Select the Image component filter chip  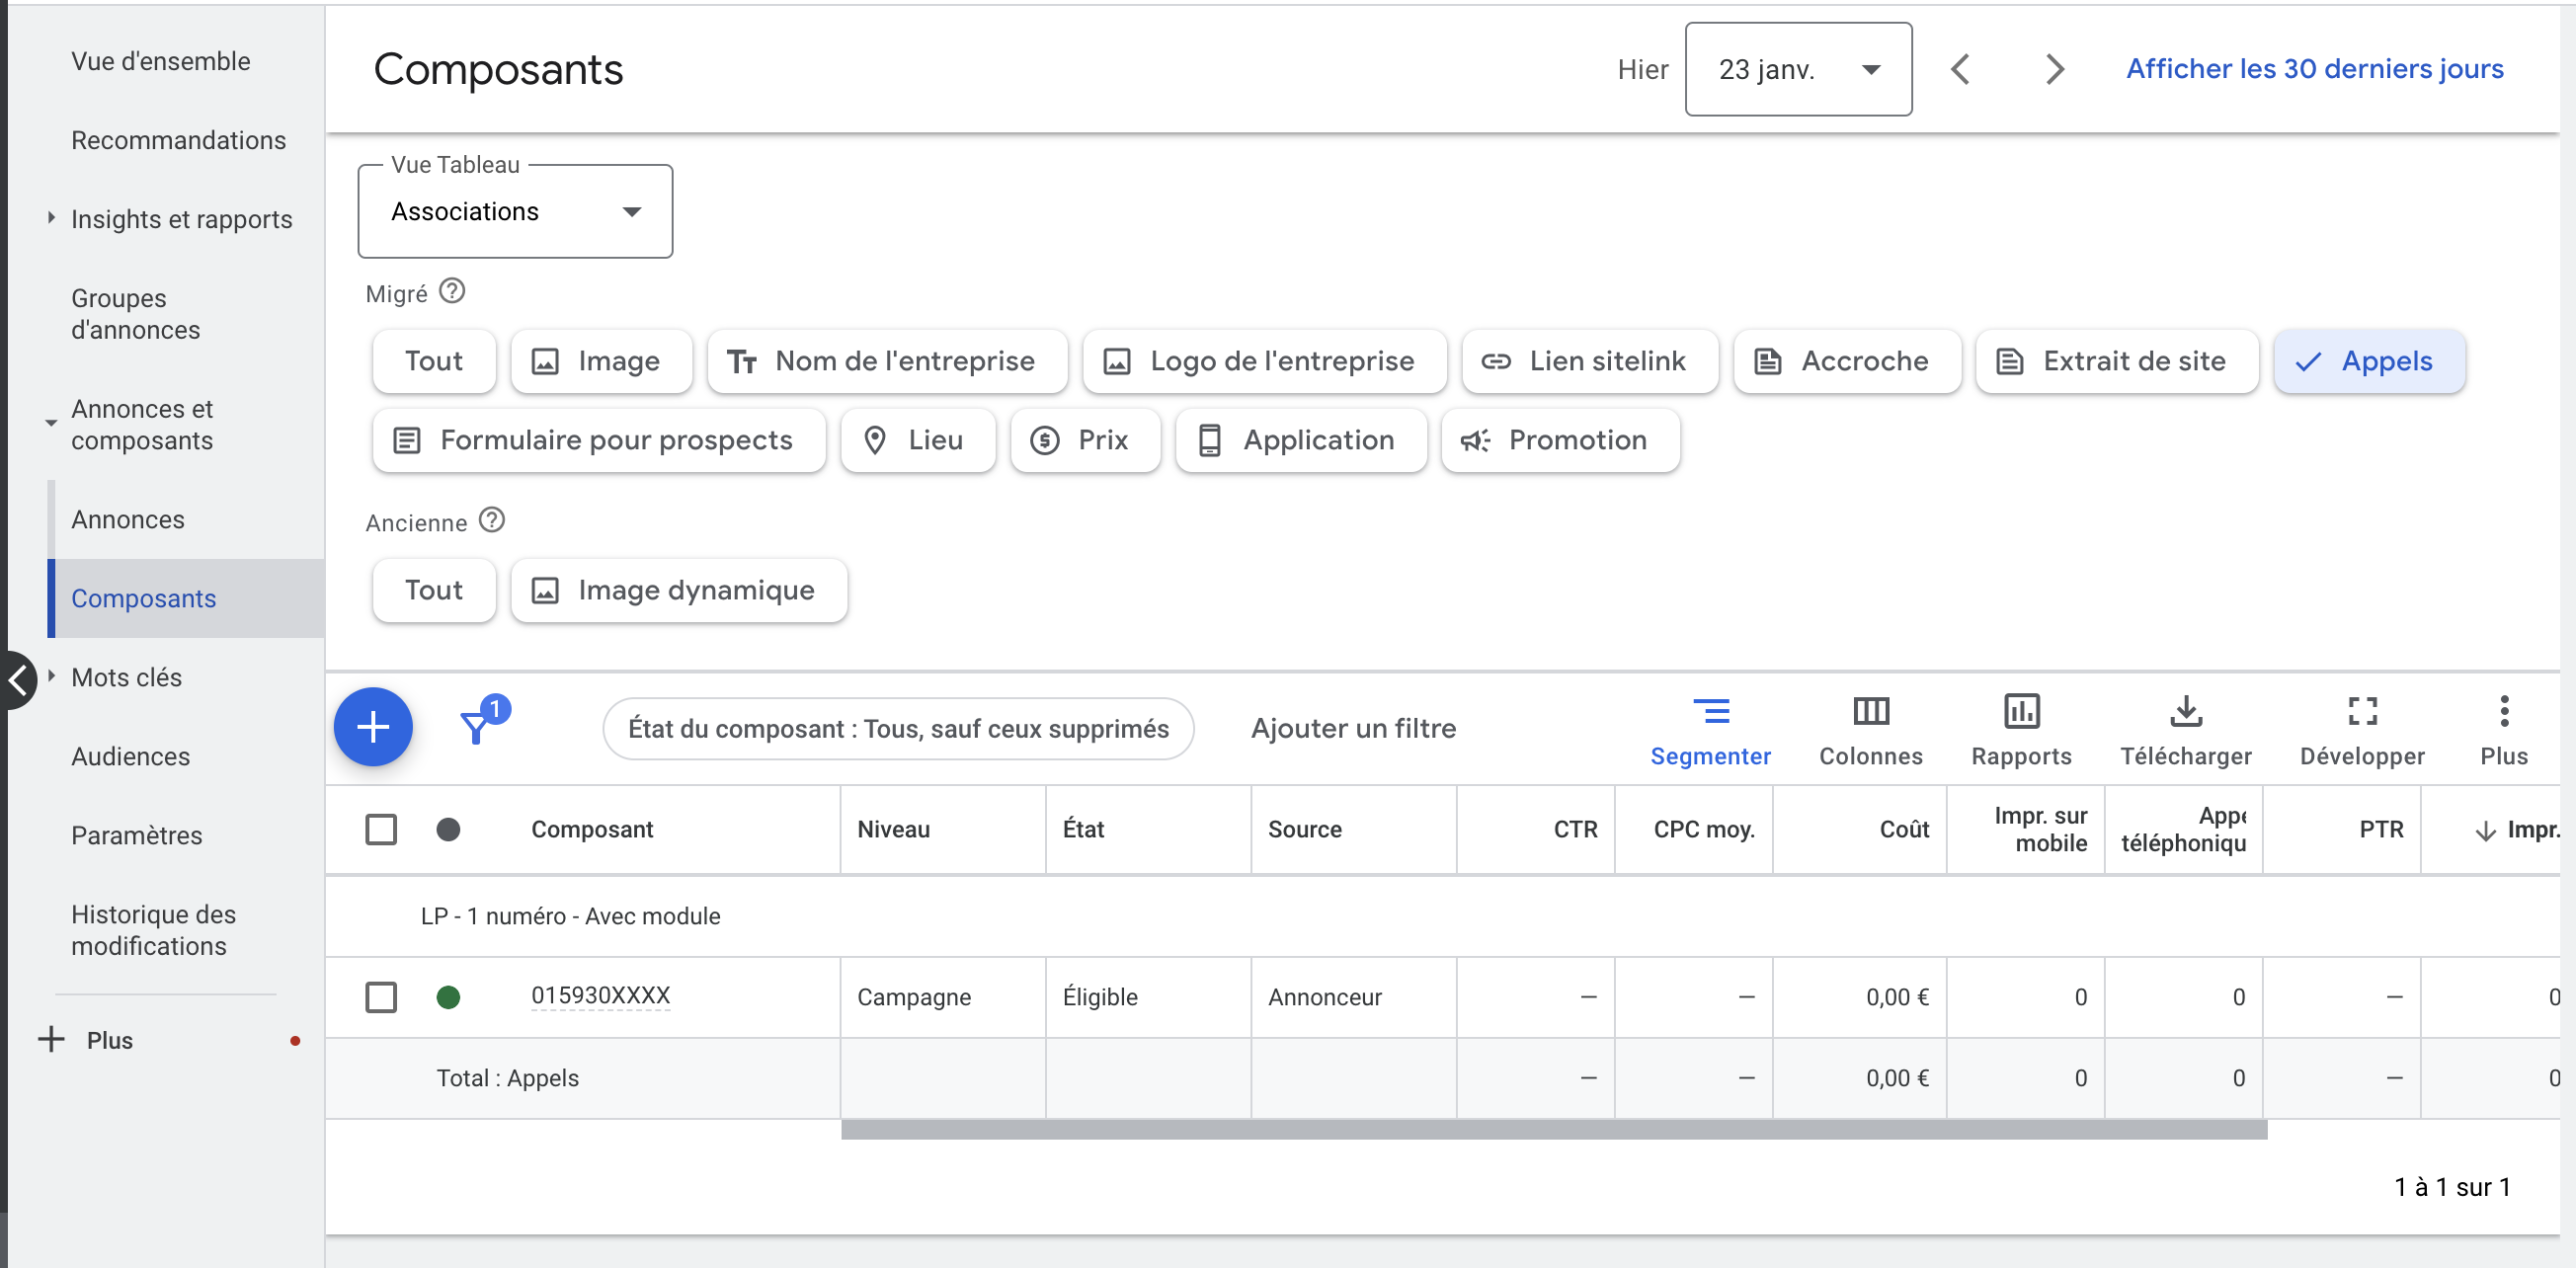coord(601,361)
